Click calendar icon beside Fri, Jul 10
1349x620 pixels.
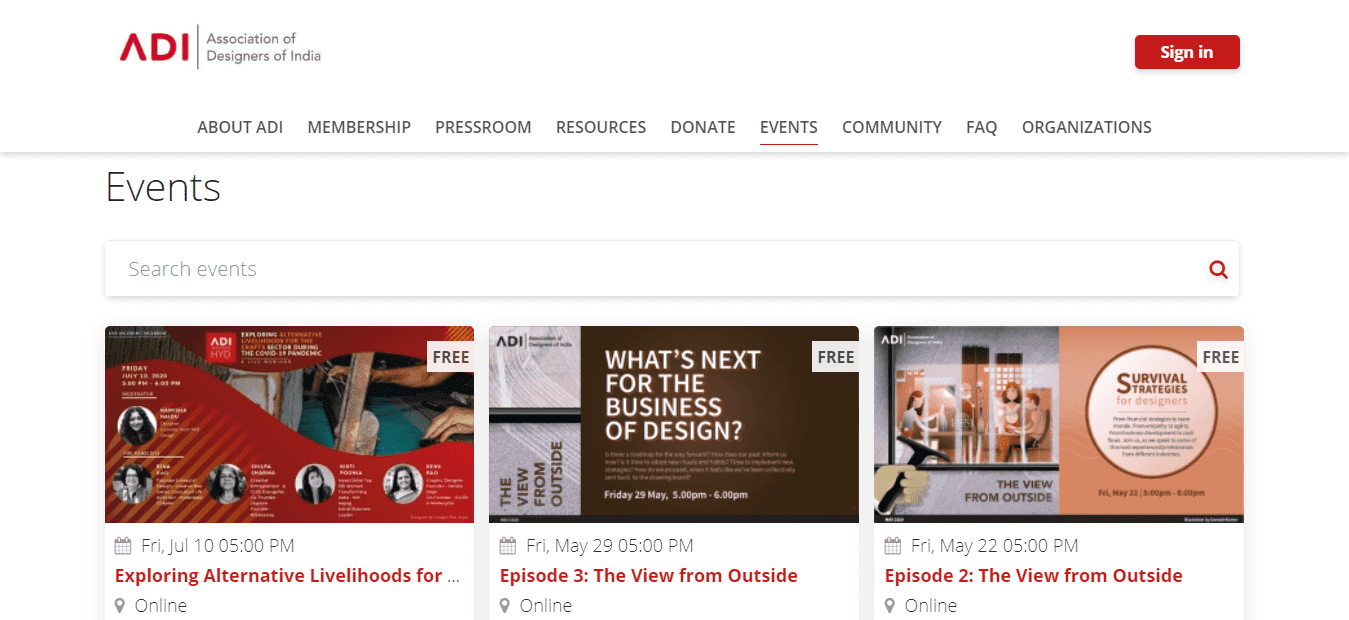pyautogui.click(x=123, y=546)
